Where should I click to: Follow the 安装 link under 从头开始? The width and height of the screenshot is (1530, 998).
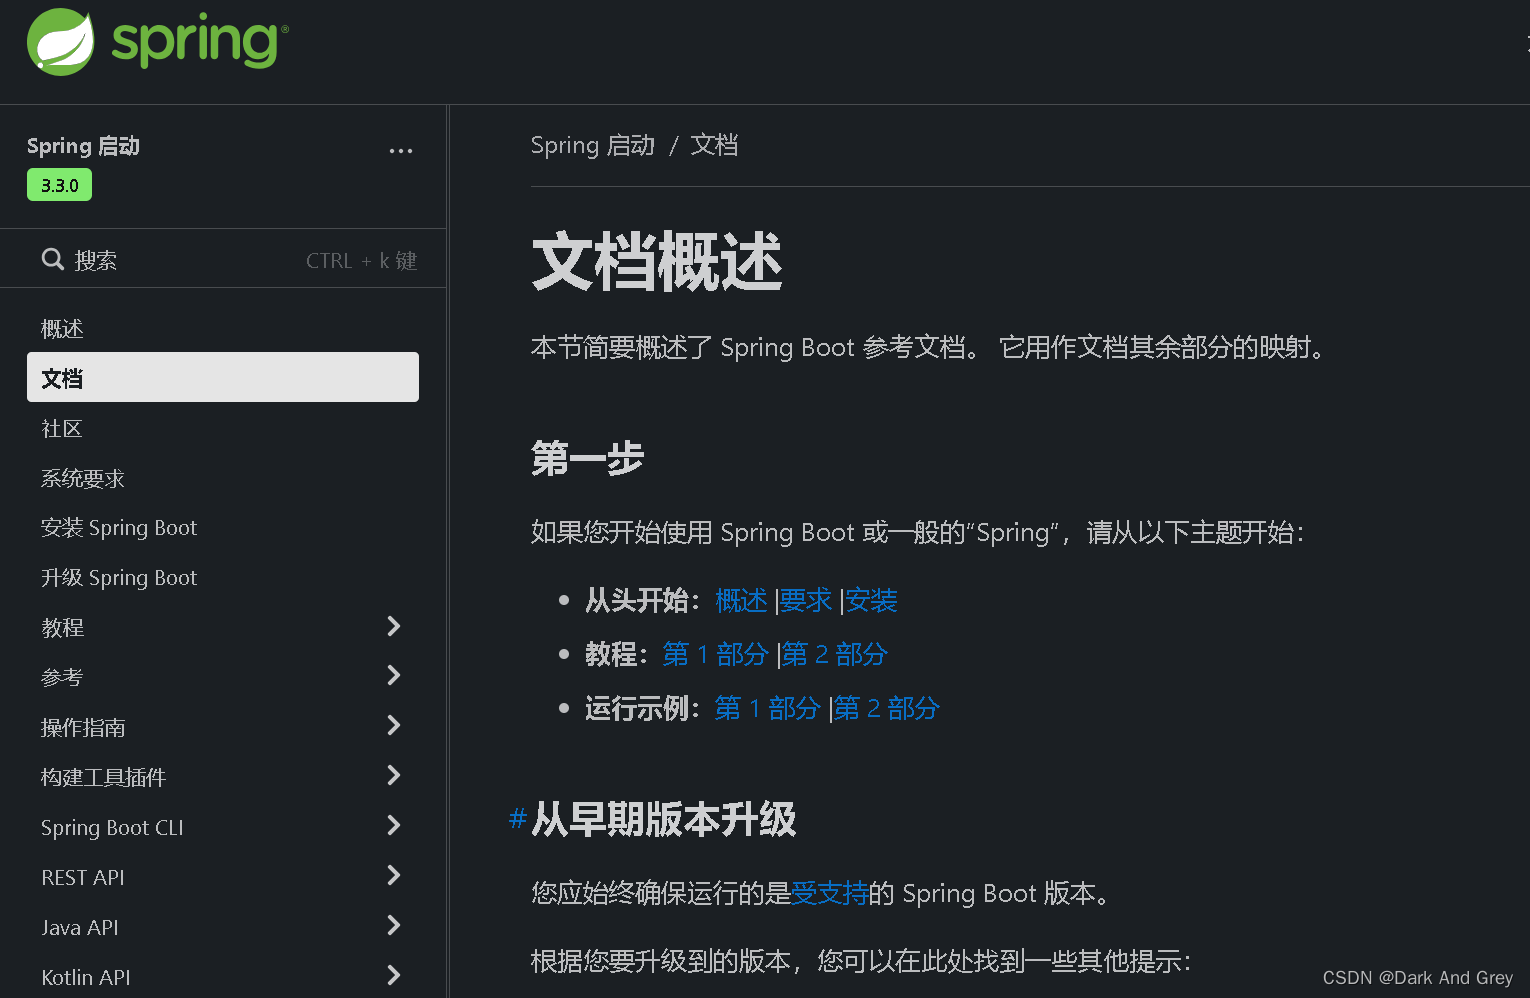click(x=871, y=601)
